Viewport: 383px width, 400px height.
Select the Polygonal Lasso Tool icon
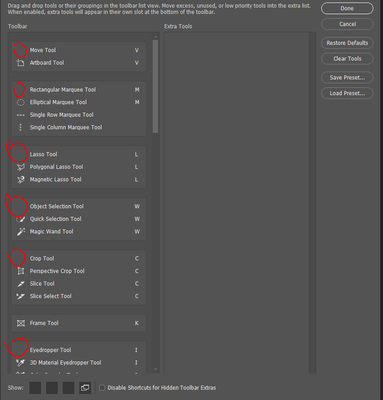(x=21, y=167)
